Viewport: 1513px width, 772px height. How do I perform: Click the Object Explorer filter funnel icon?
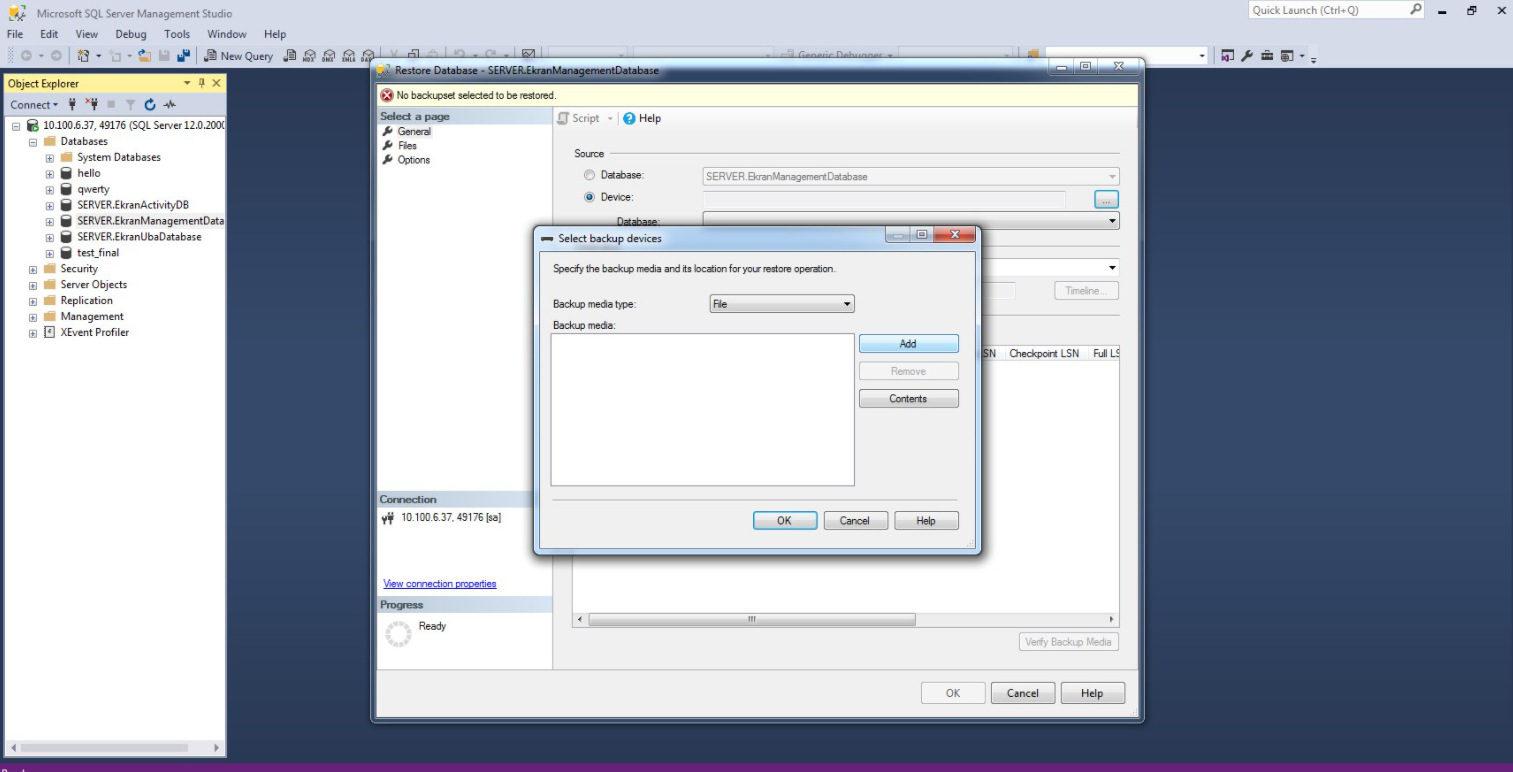click(x=131, y=104)
